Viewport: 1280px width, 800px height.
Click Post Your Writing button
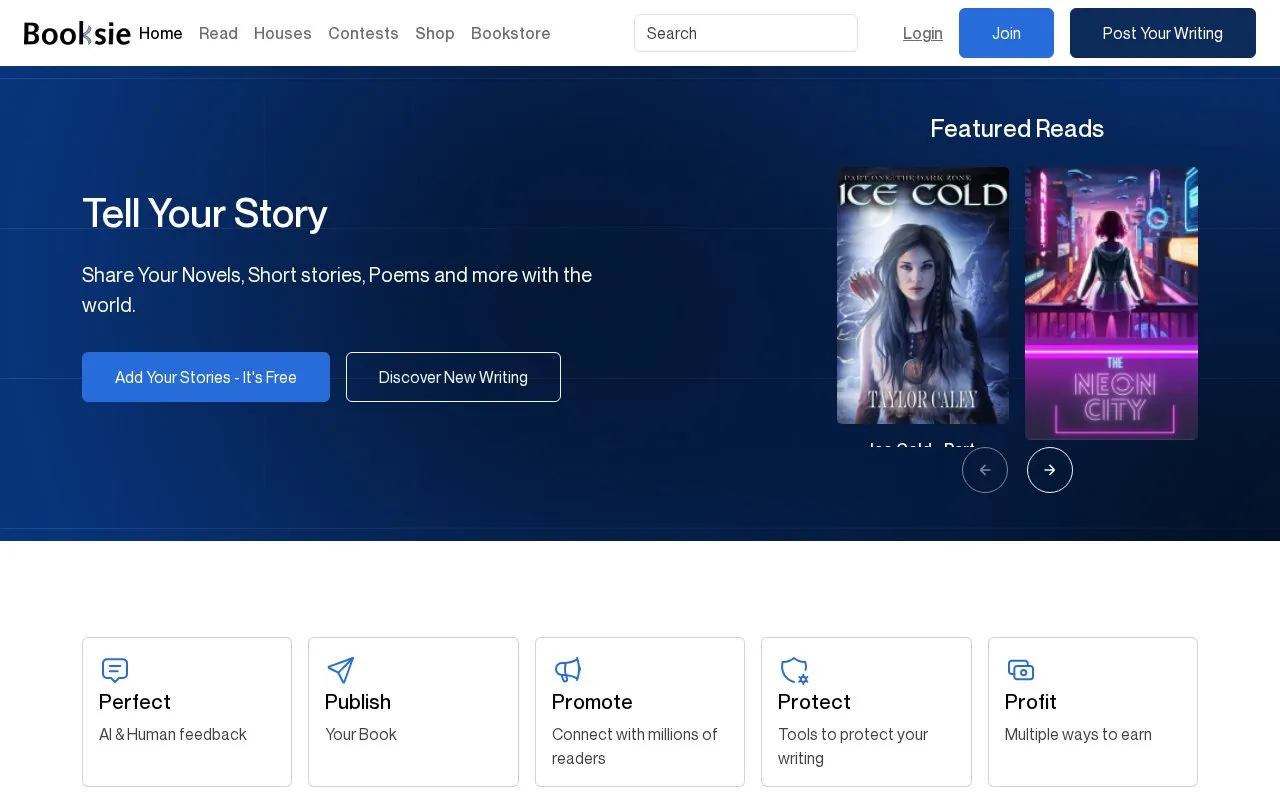[x=1163, y=33]
